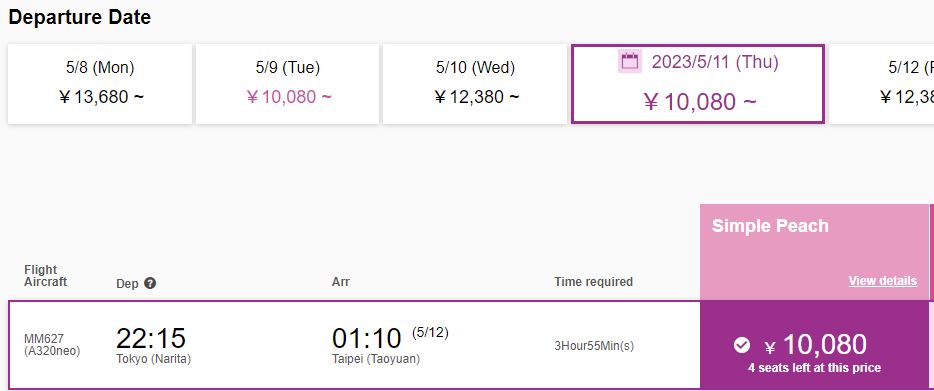The image size is (934, 391).
Task: Select the 5/9 (Tue) departure date
Action: 288,83
